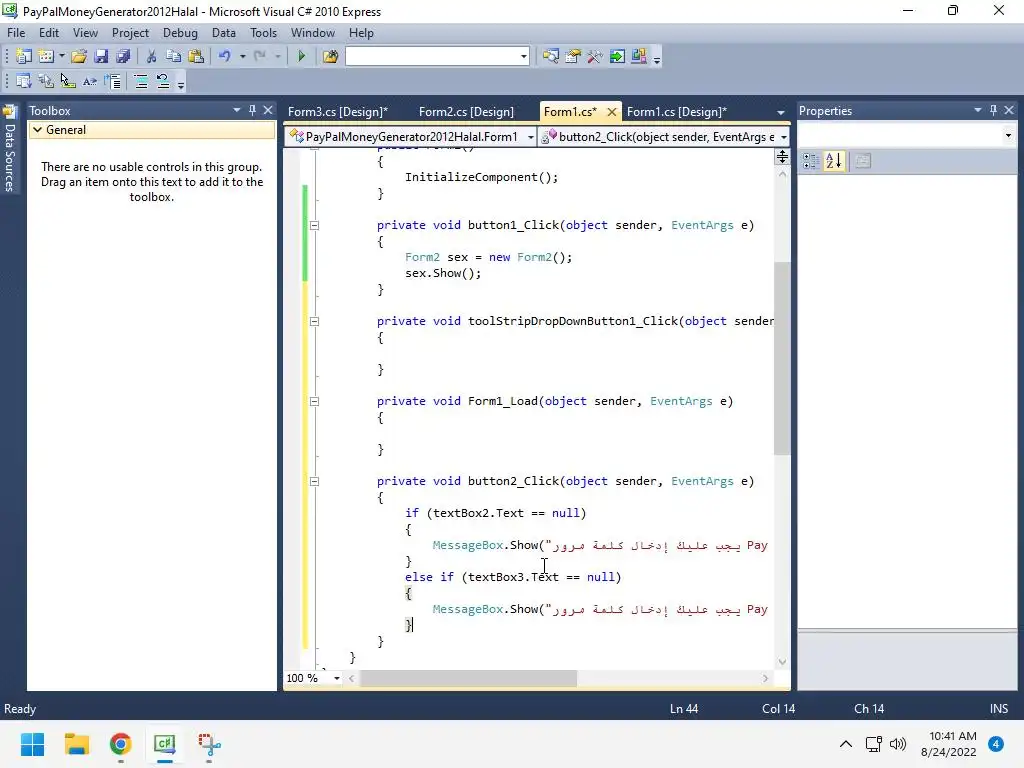This screenshot has width=1024, height=768.
Task: Click the Paste clipboard icon
Action: coord(196,57)
